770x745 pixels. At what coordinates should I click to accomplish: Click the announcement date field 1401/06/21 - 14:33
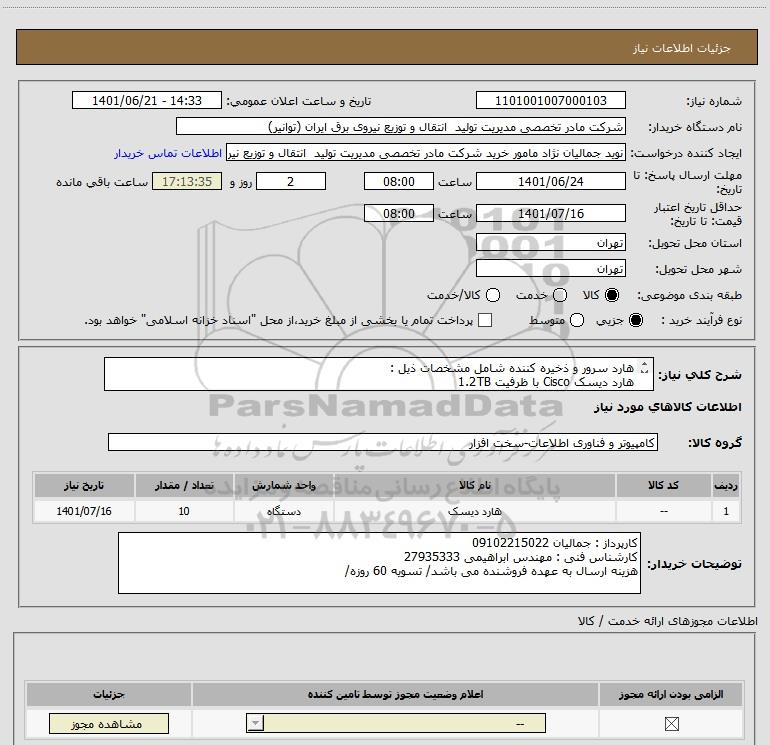pos(147,100)
